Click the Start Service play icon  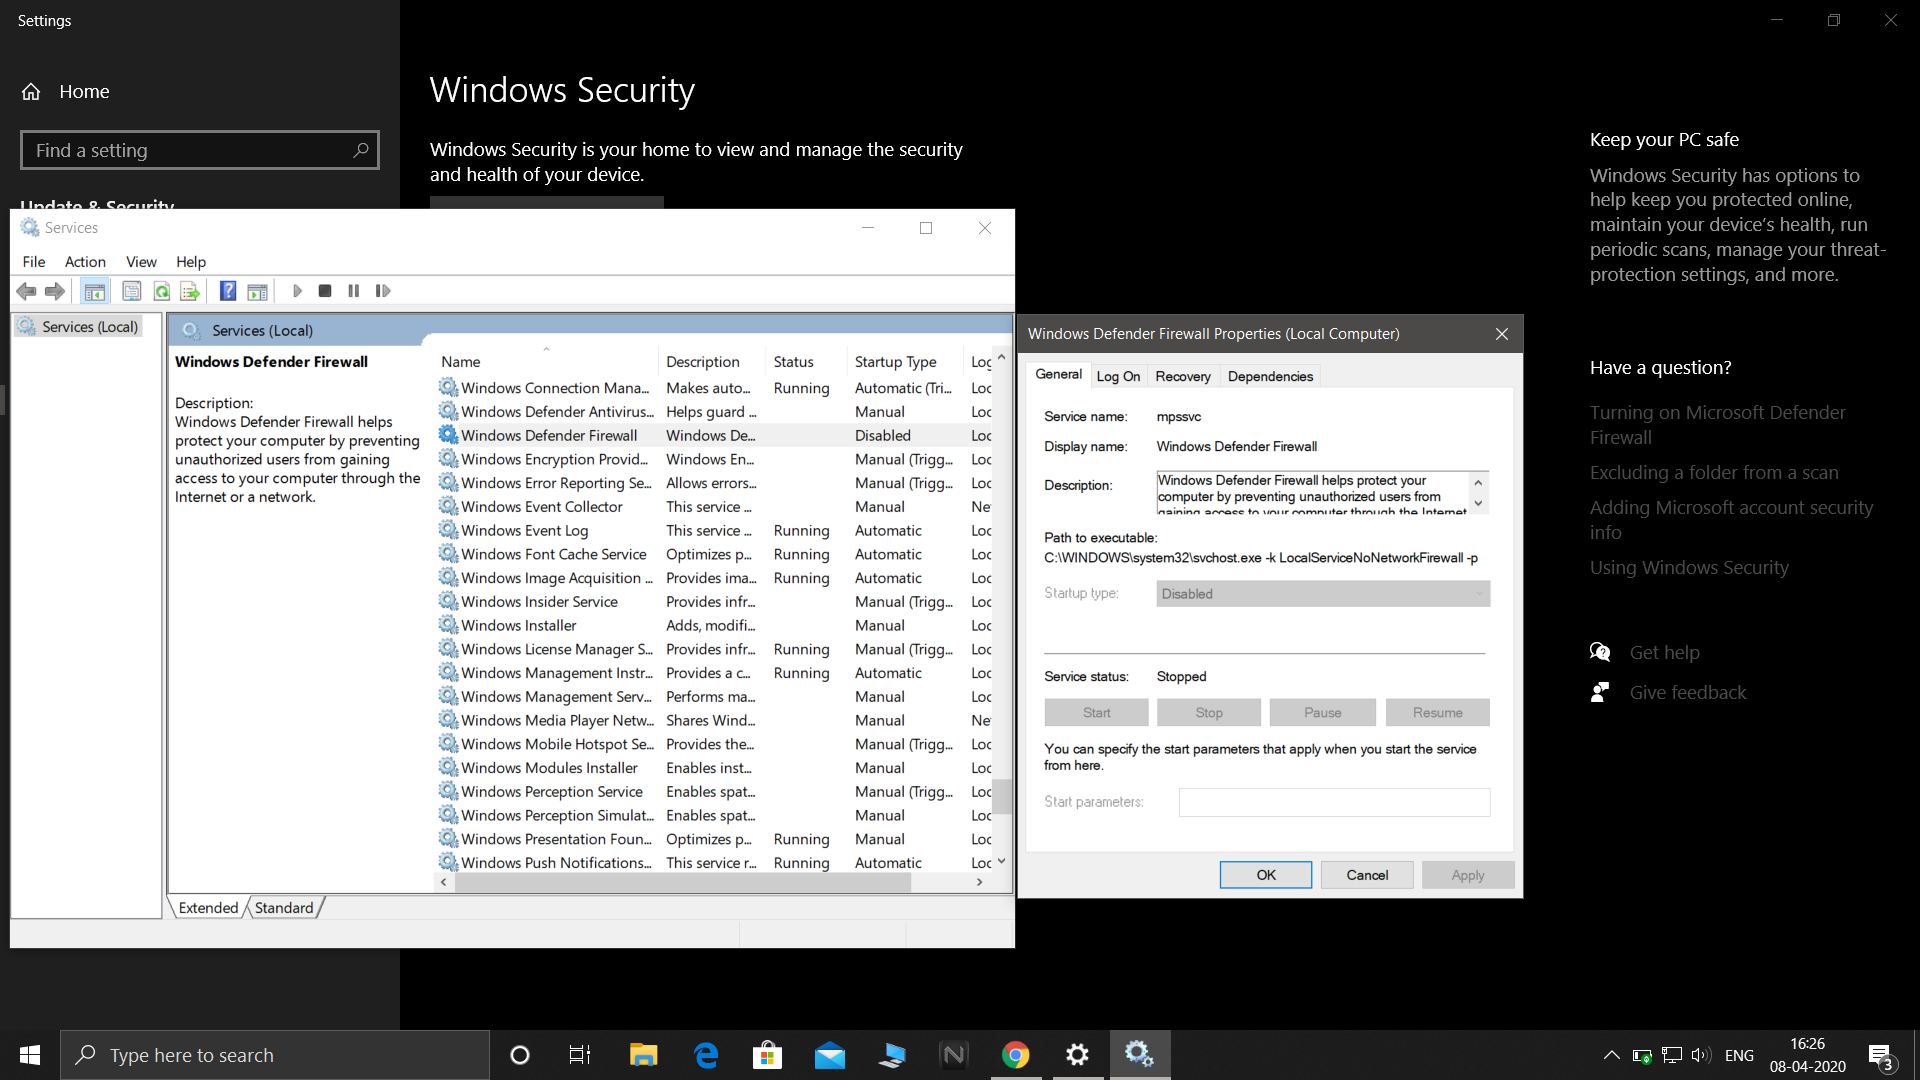pos(297,291)
